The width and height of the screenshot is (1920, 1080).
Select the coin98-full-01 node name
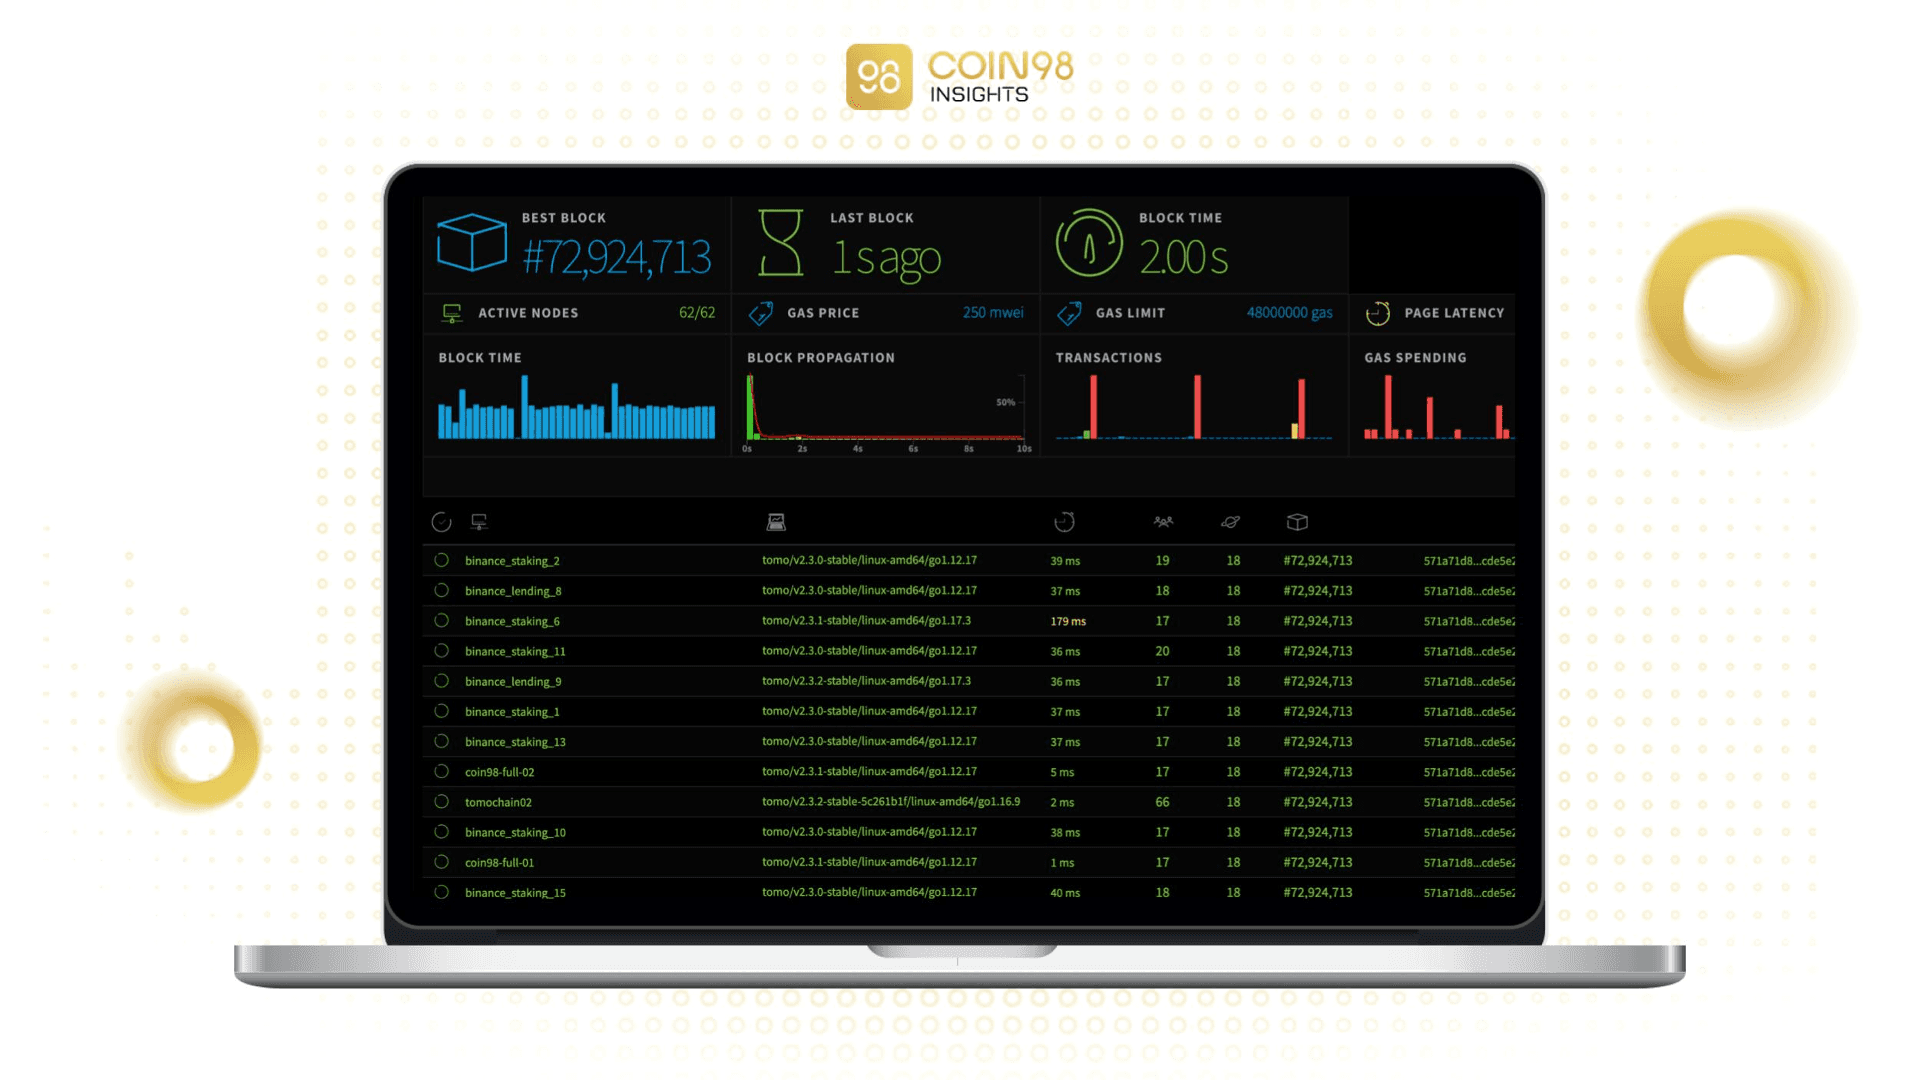pyautogui.click(x=499, y=862)
